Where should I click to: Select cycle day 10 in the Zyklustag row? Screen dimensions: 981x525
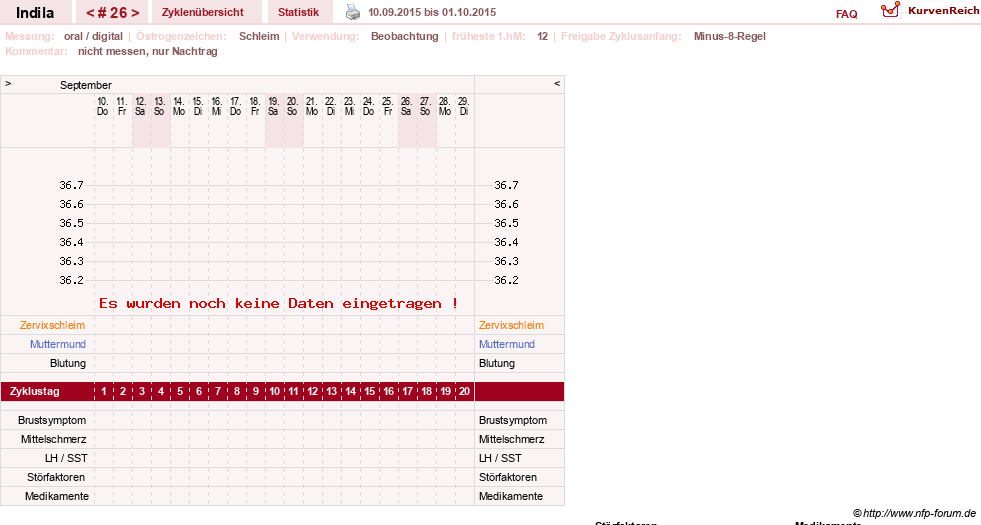pos(275,391)
